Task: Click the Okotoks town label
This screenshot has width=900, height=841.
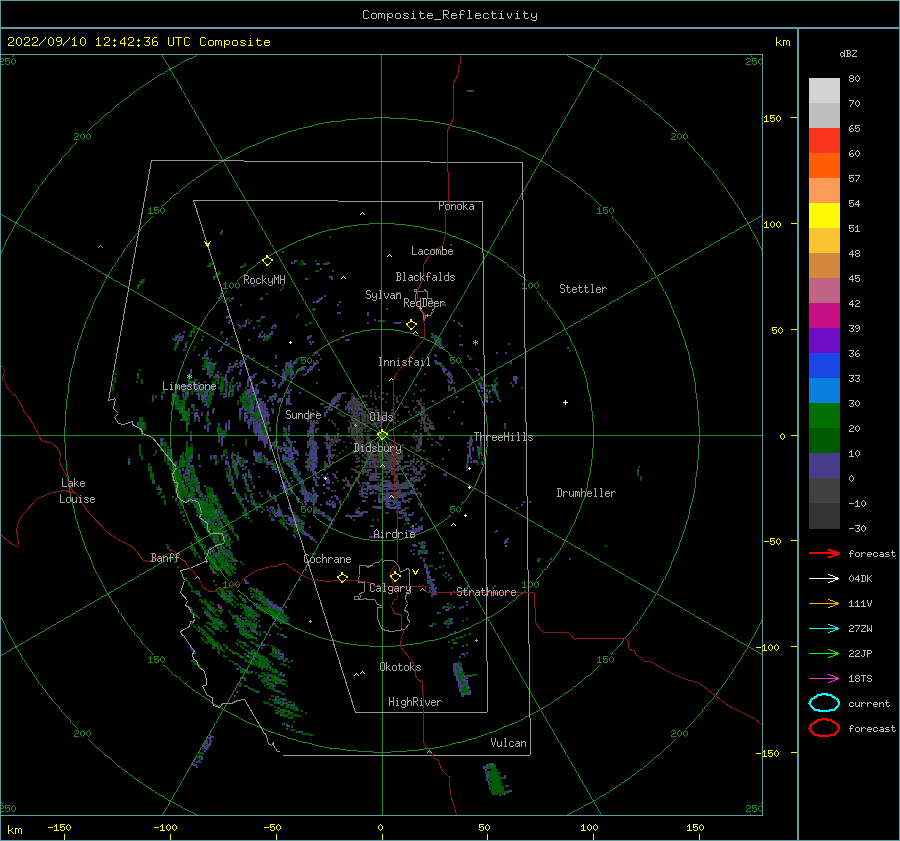Action: [400, 666]
